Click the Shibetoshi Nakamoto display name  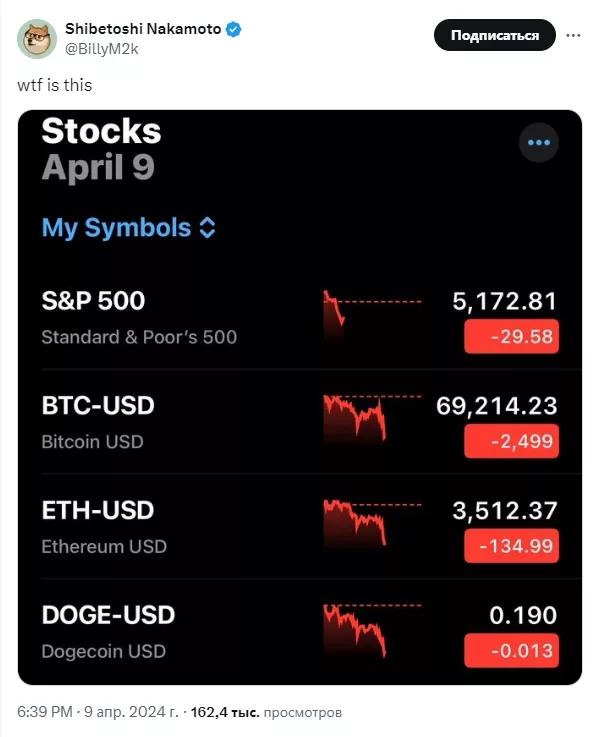pos(143,29)
